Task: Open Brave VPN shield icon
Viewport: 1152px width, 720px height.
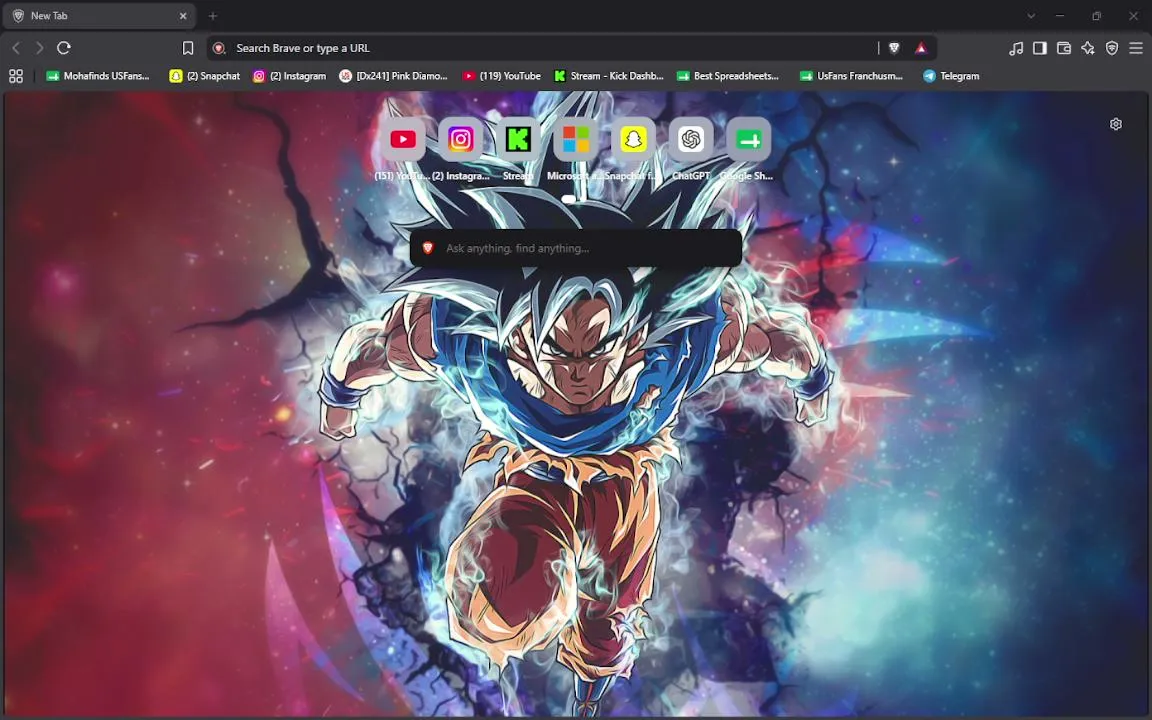Action: coord(1112,48)
